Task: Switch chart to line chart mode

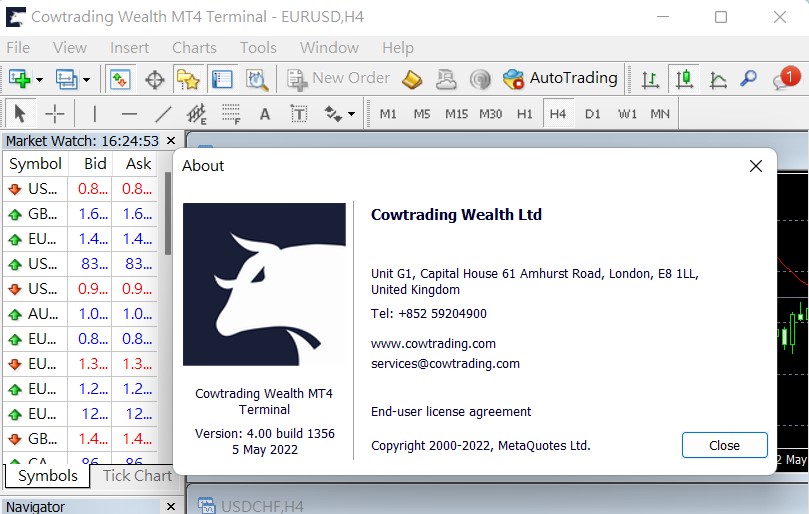Action: click(x=718, y=79)
